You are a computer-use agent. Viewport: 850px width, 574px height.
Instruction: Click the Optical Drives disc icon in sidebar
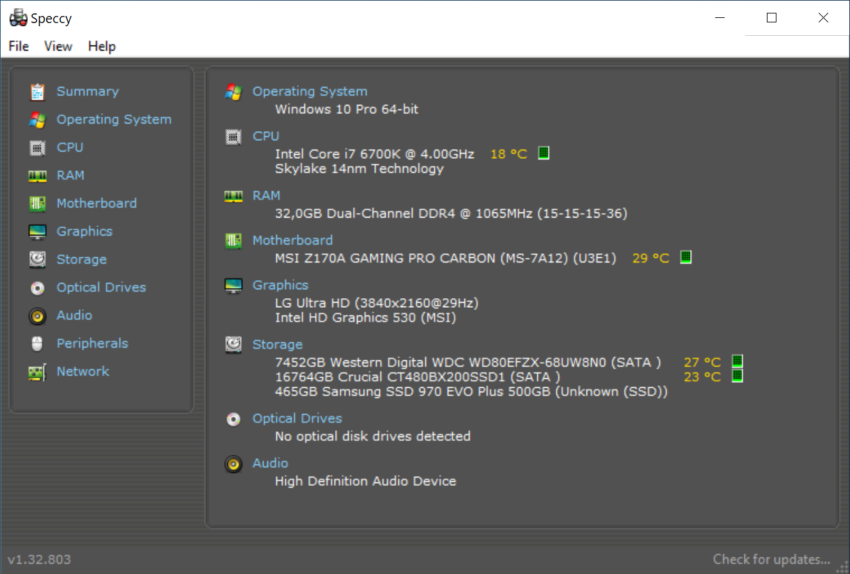pyautogui.click(x=38, y=288)
